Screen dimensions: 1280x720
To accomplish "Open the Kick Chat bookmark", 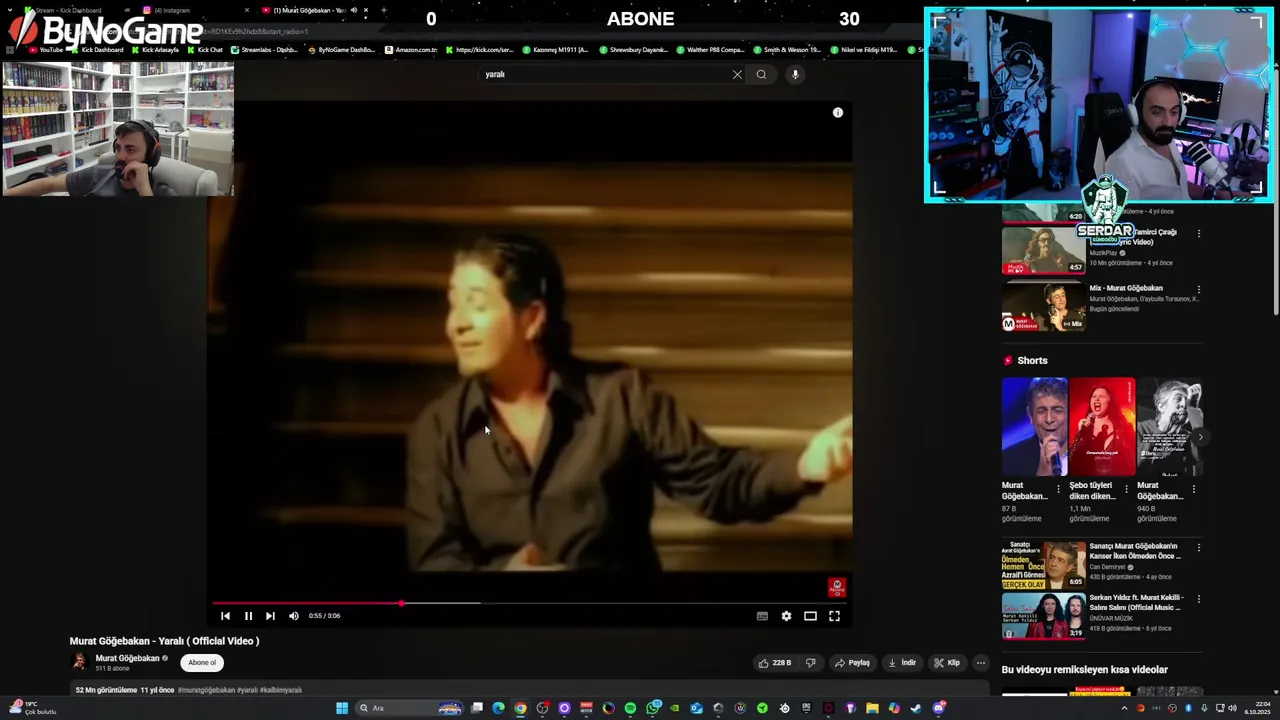I will click(x=205, y=49).
